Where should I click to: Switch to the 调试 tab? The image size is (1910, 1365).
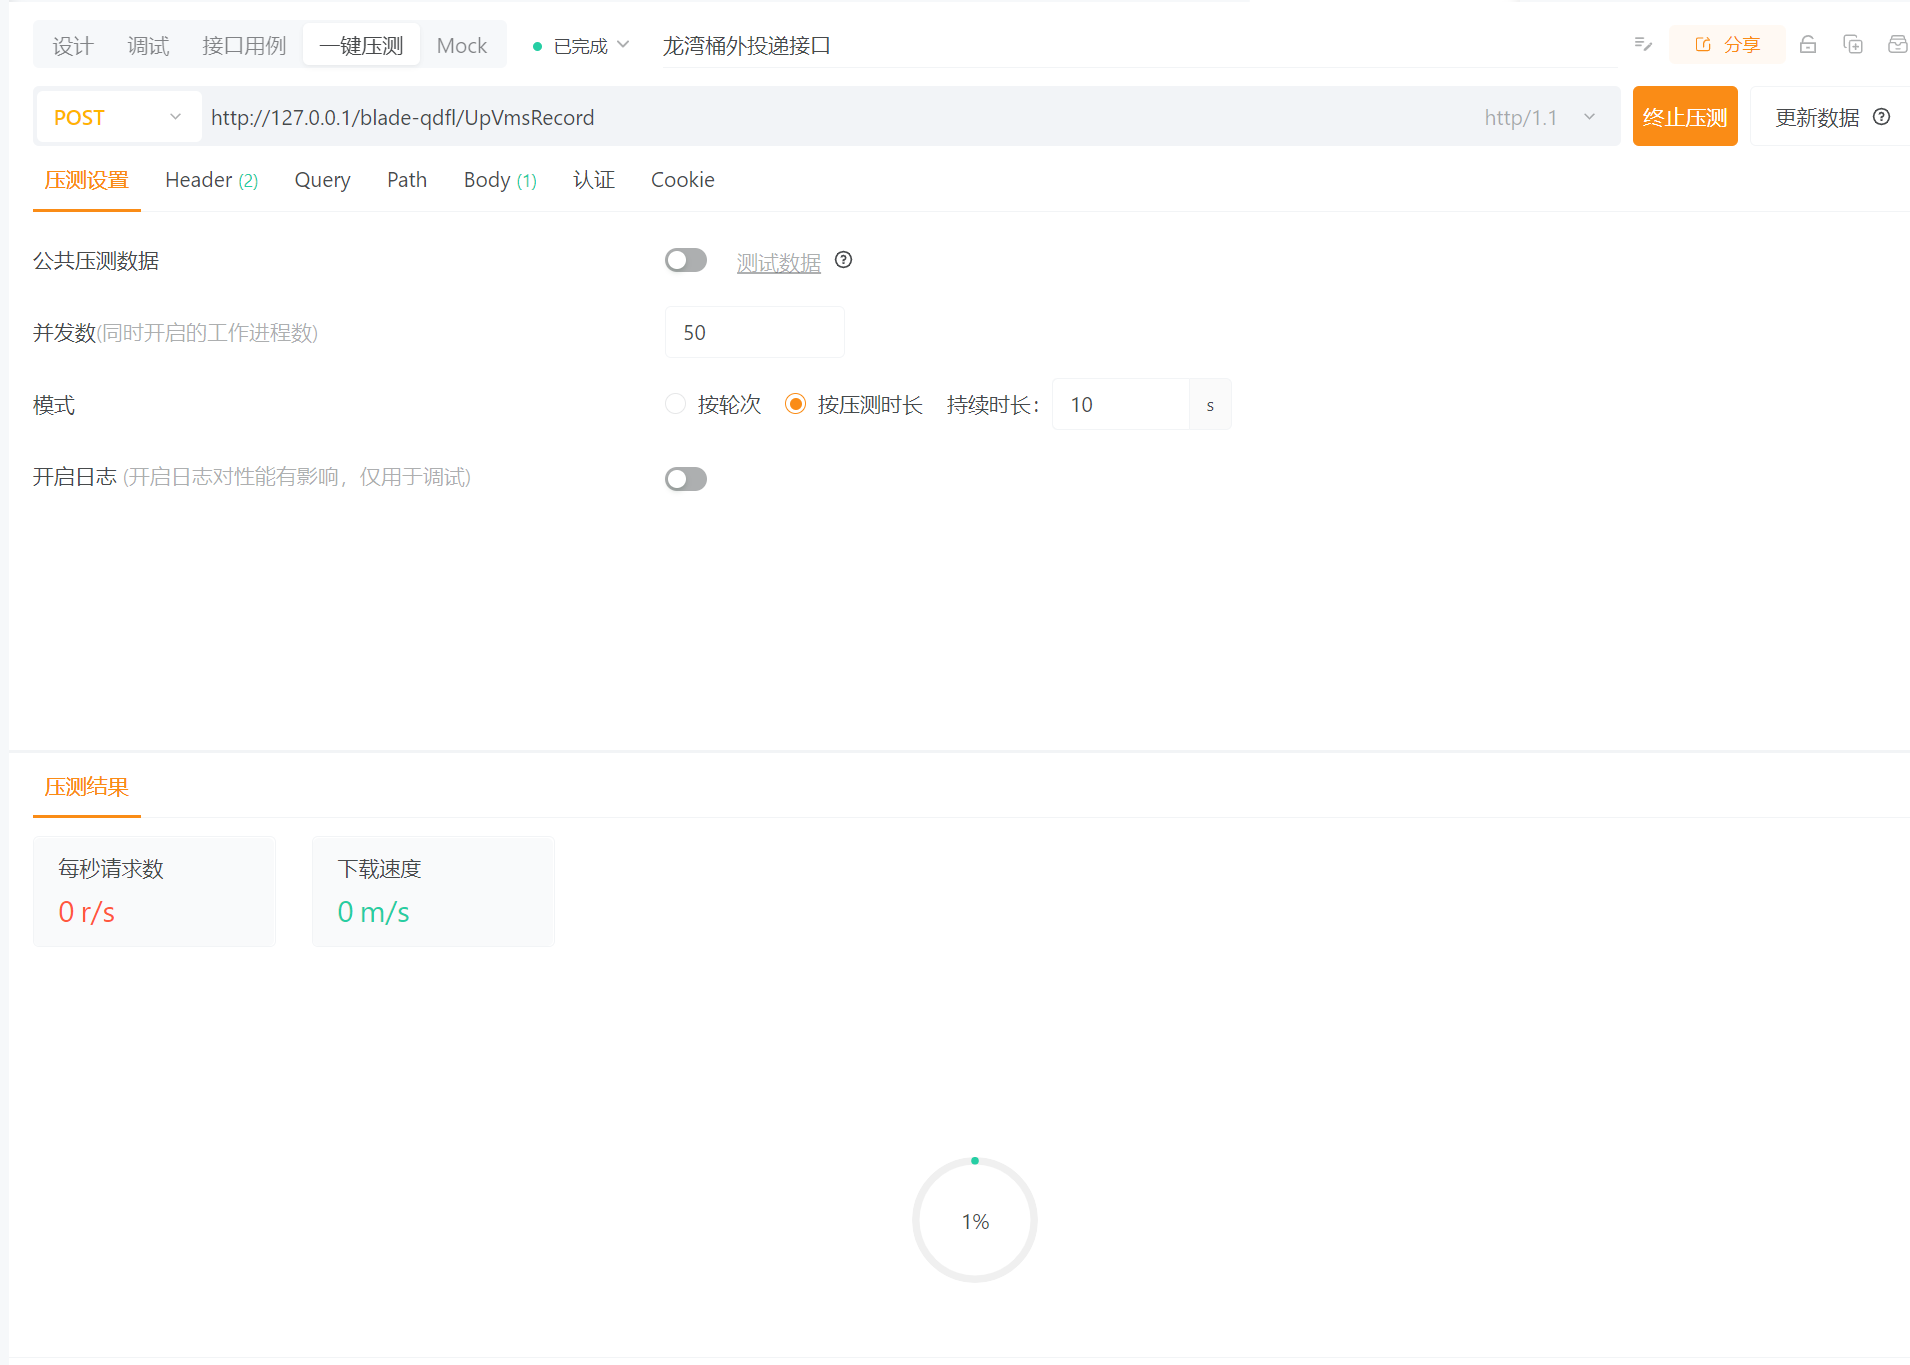pyautogui.click(x=147, y=44)
